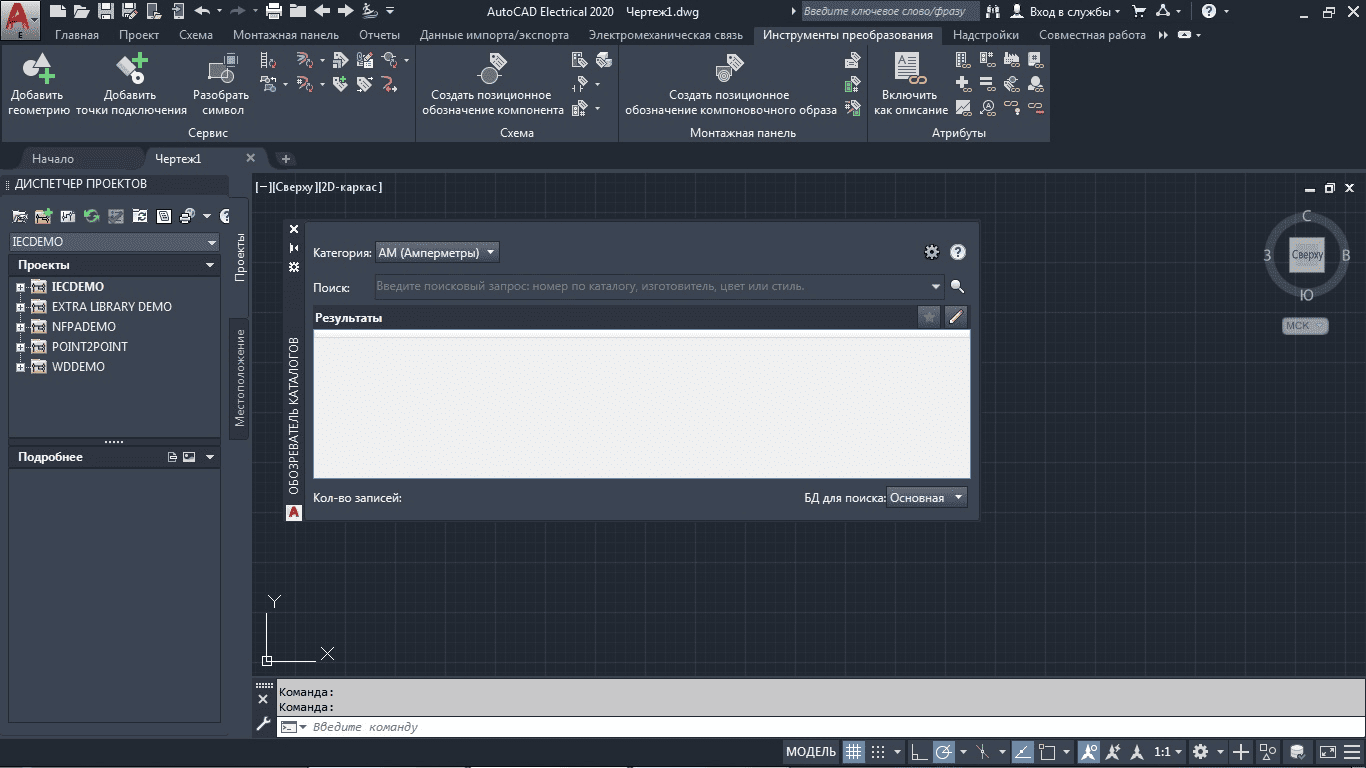Image resolution: width=1366 pixels, height=768 pixels.
Task: Click the [Сверху] viewport view label
Action: tap(296, 187)
